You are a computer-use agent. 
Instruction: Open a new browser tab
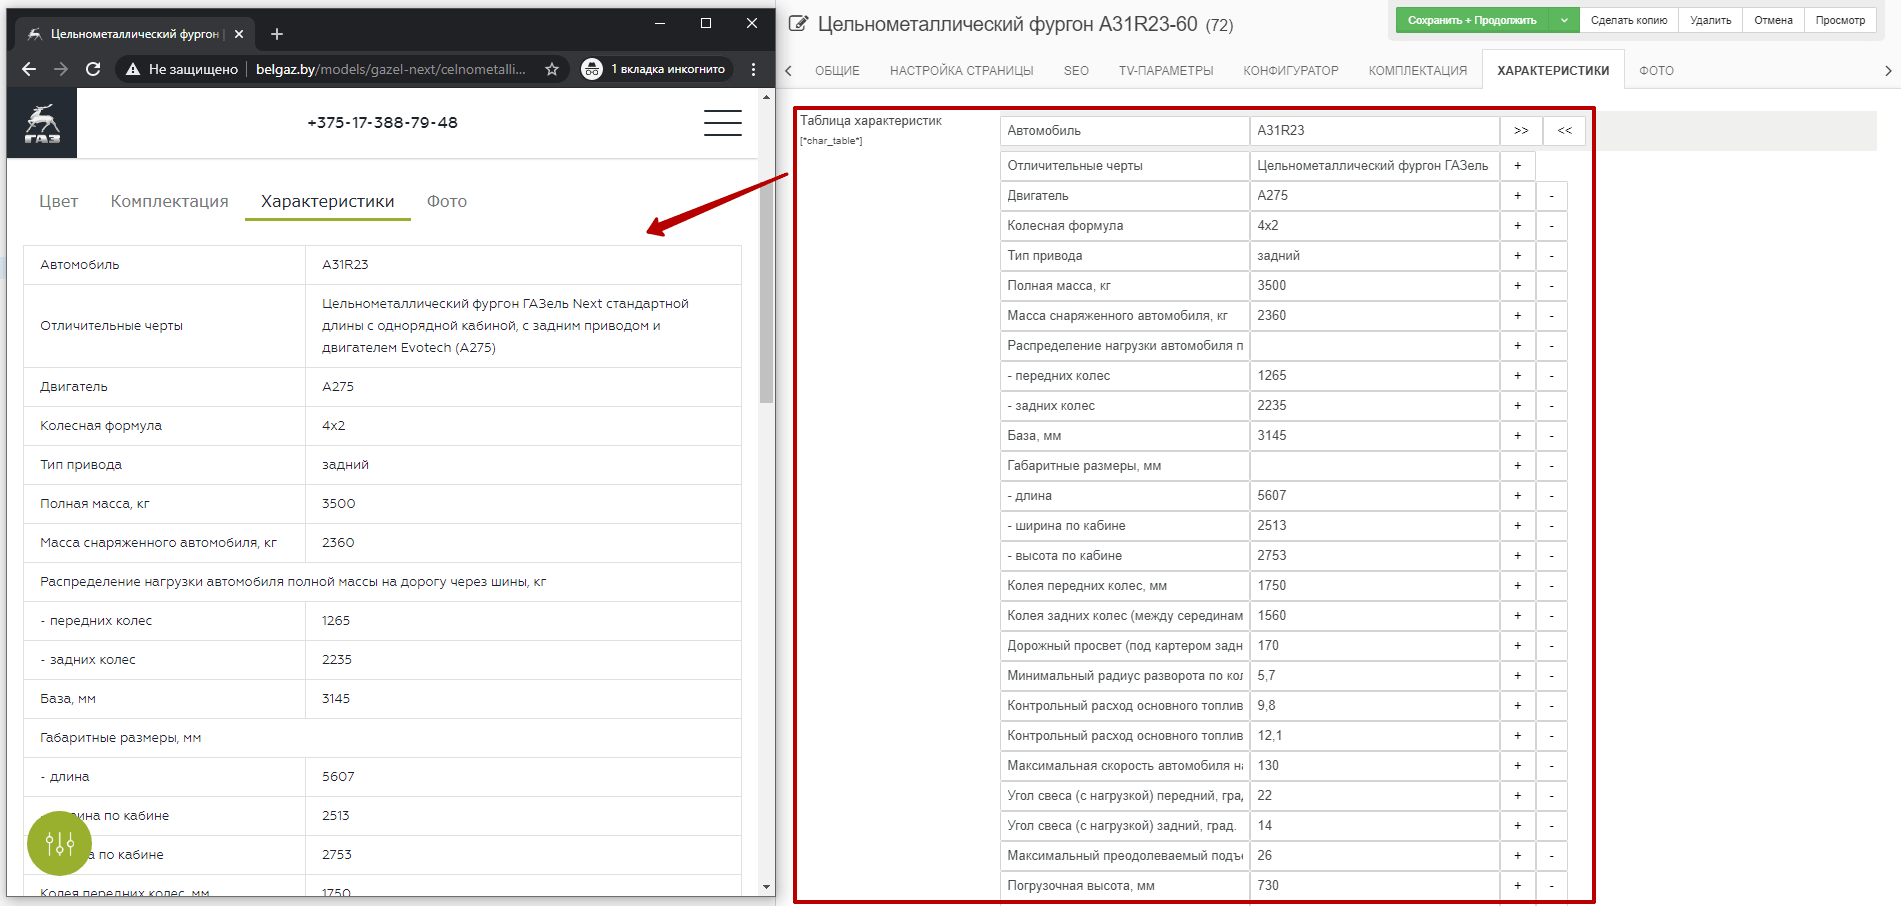277,34
